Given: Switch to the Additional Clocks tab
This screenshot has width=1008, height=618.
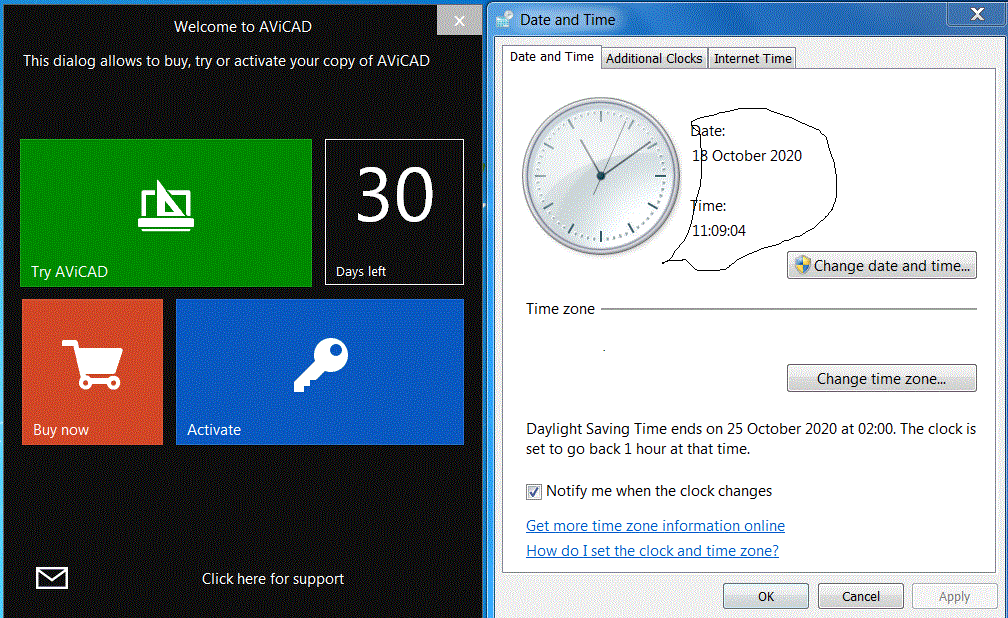Looking at the screenshot, I should tap(654, 59).
